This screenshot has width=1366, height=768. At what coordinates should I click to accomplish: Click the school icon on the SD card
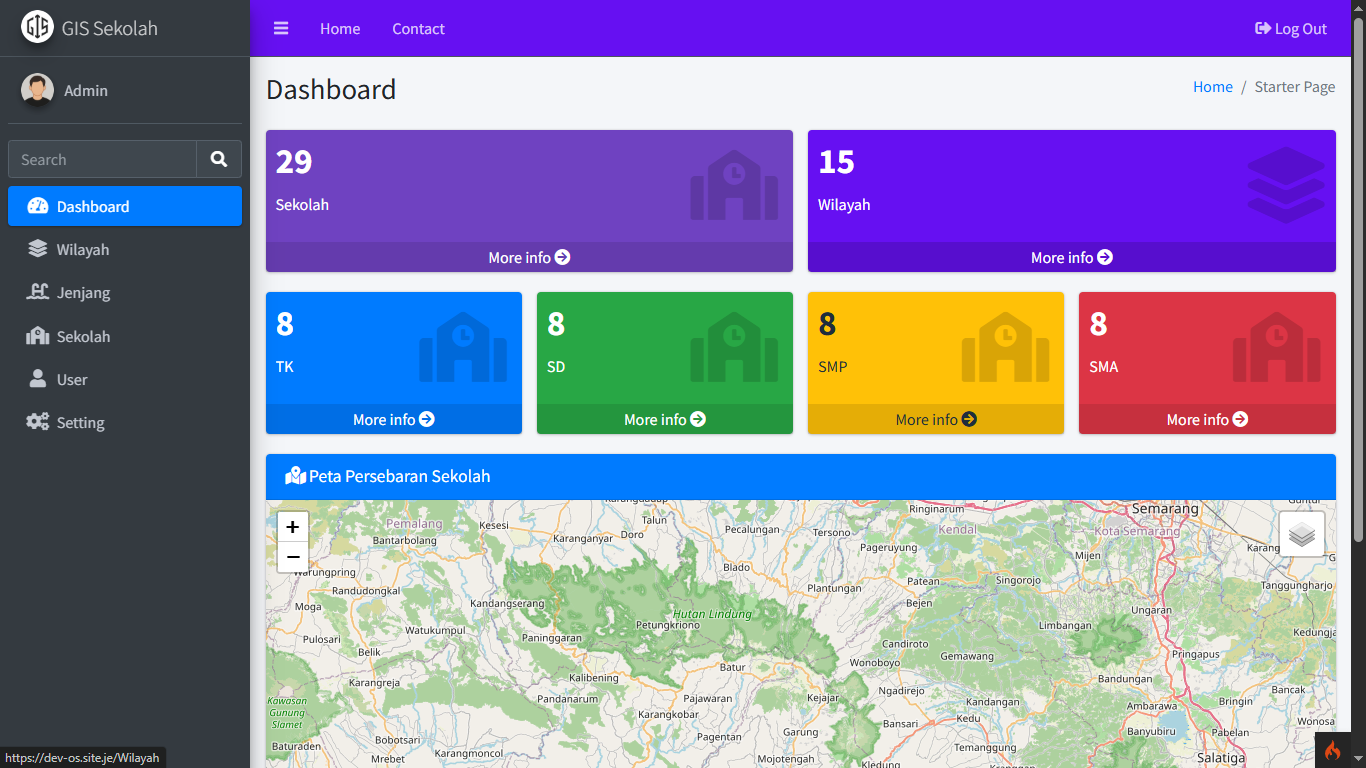(734, 347)
